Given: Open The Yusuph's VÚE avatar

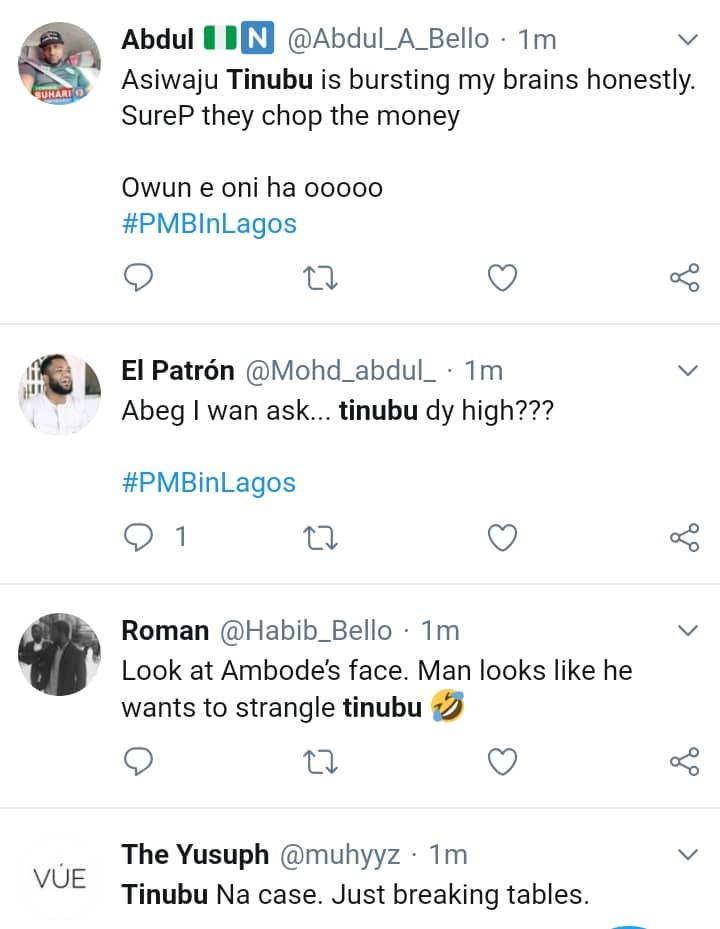Looking at the screenshot, I should pos(60,879).
